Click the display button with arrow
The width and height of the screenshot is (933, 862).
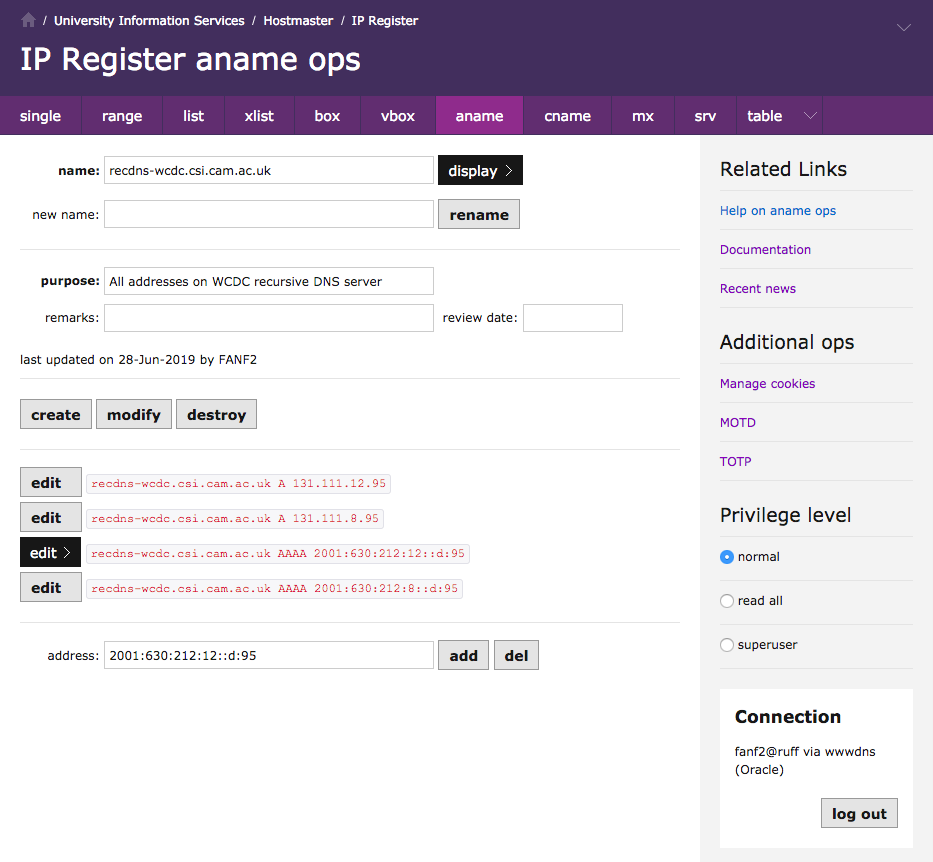pos(480,171)
